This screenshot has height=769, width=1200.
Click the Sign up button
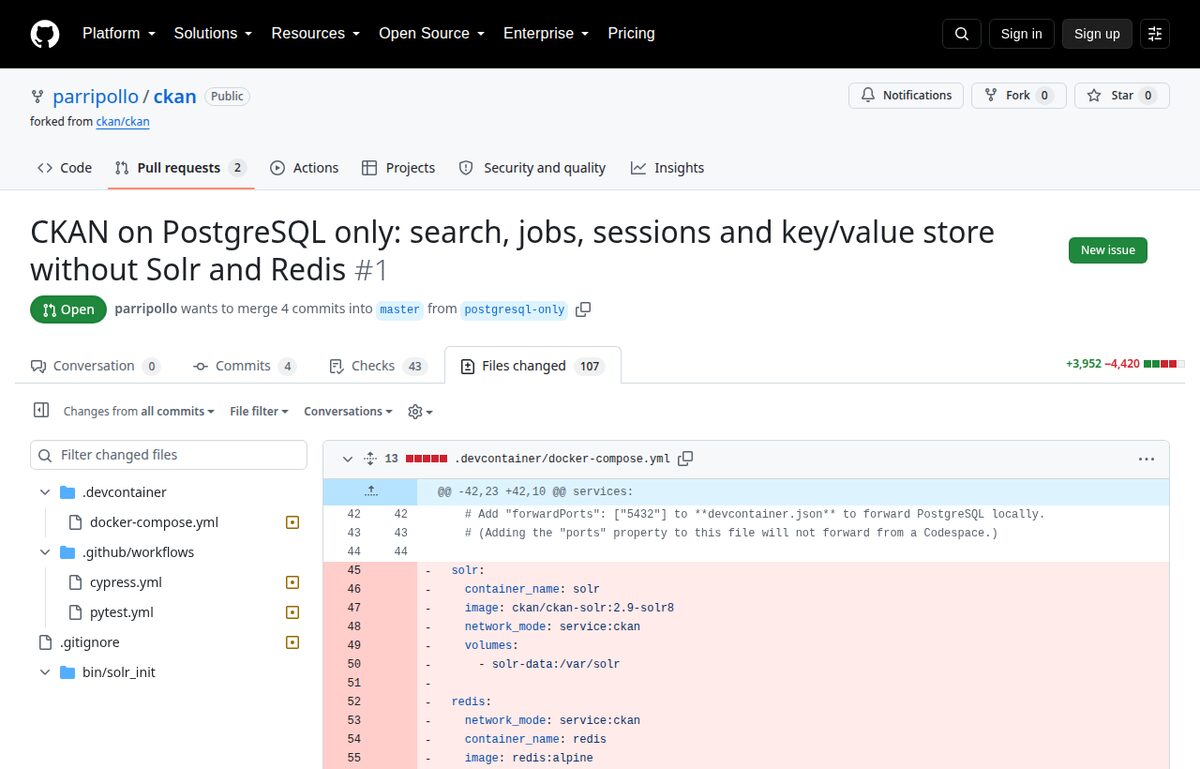tap(1097, 34)
